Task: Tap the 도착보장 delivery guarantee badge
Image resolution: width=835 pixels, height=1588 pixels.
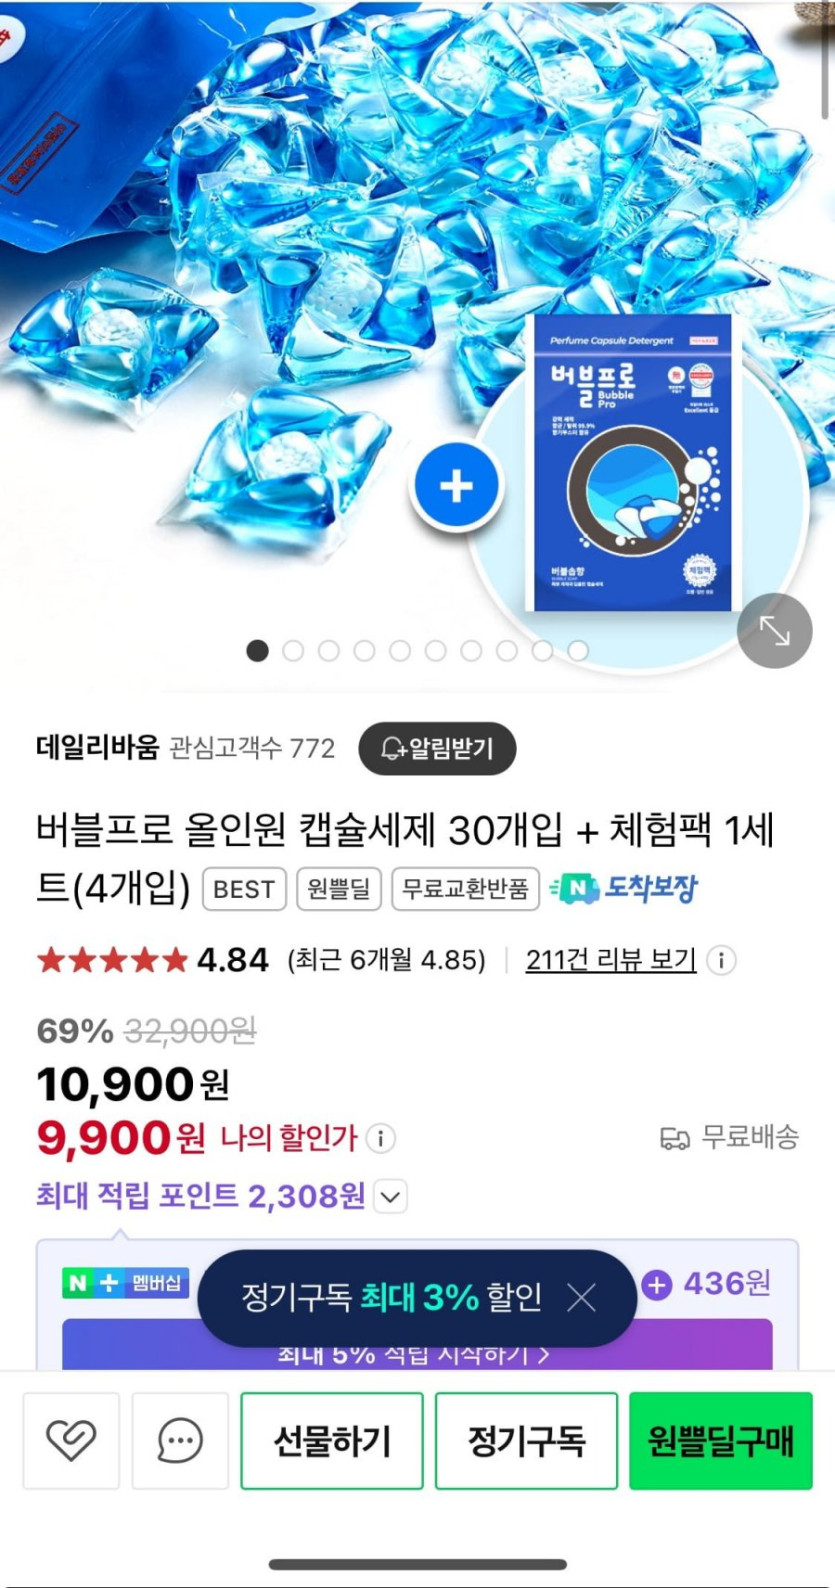Action: pyautogui.click(x=624, y=888)
